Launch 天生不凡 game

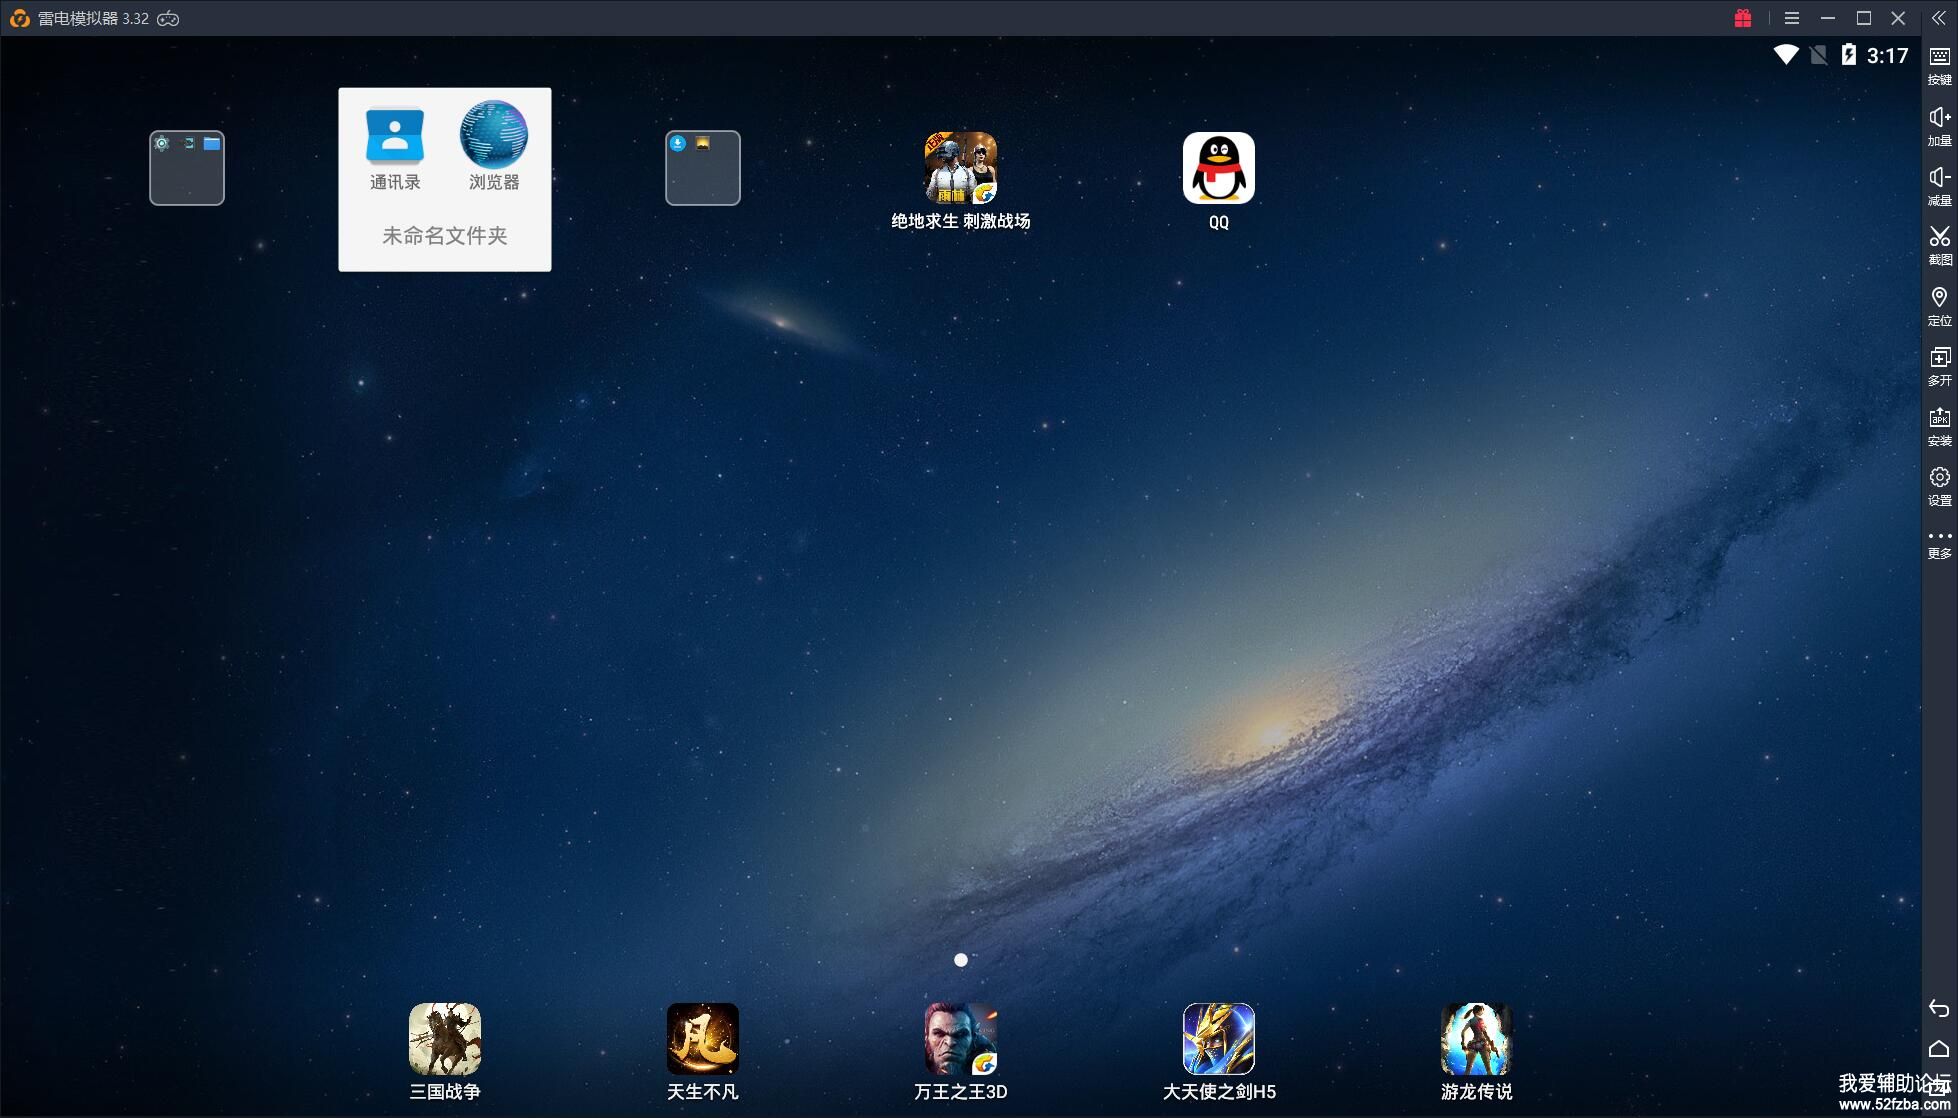(x=703, y=1052)
